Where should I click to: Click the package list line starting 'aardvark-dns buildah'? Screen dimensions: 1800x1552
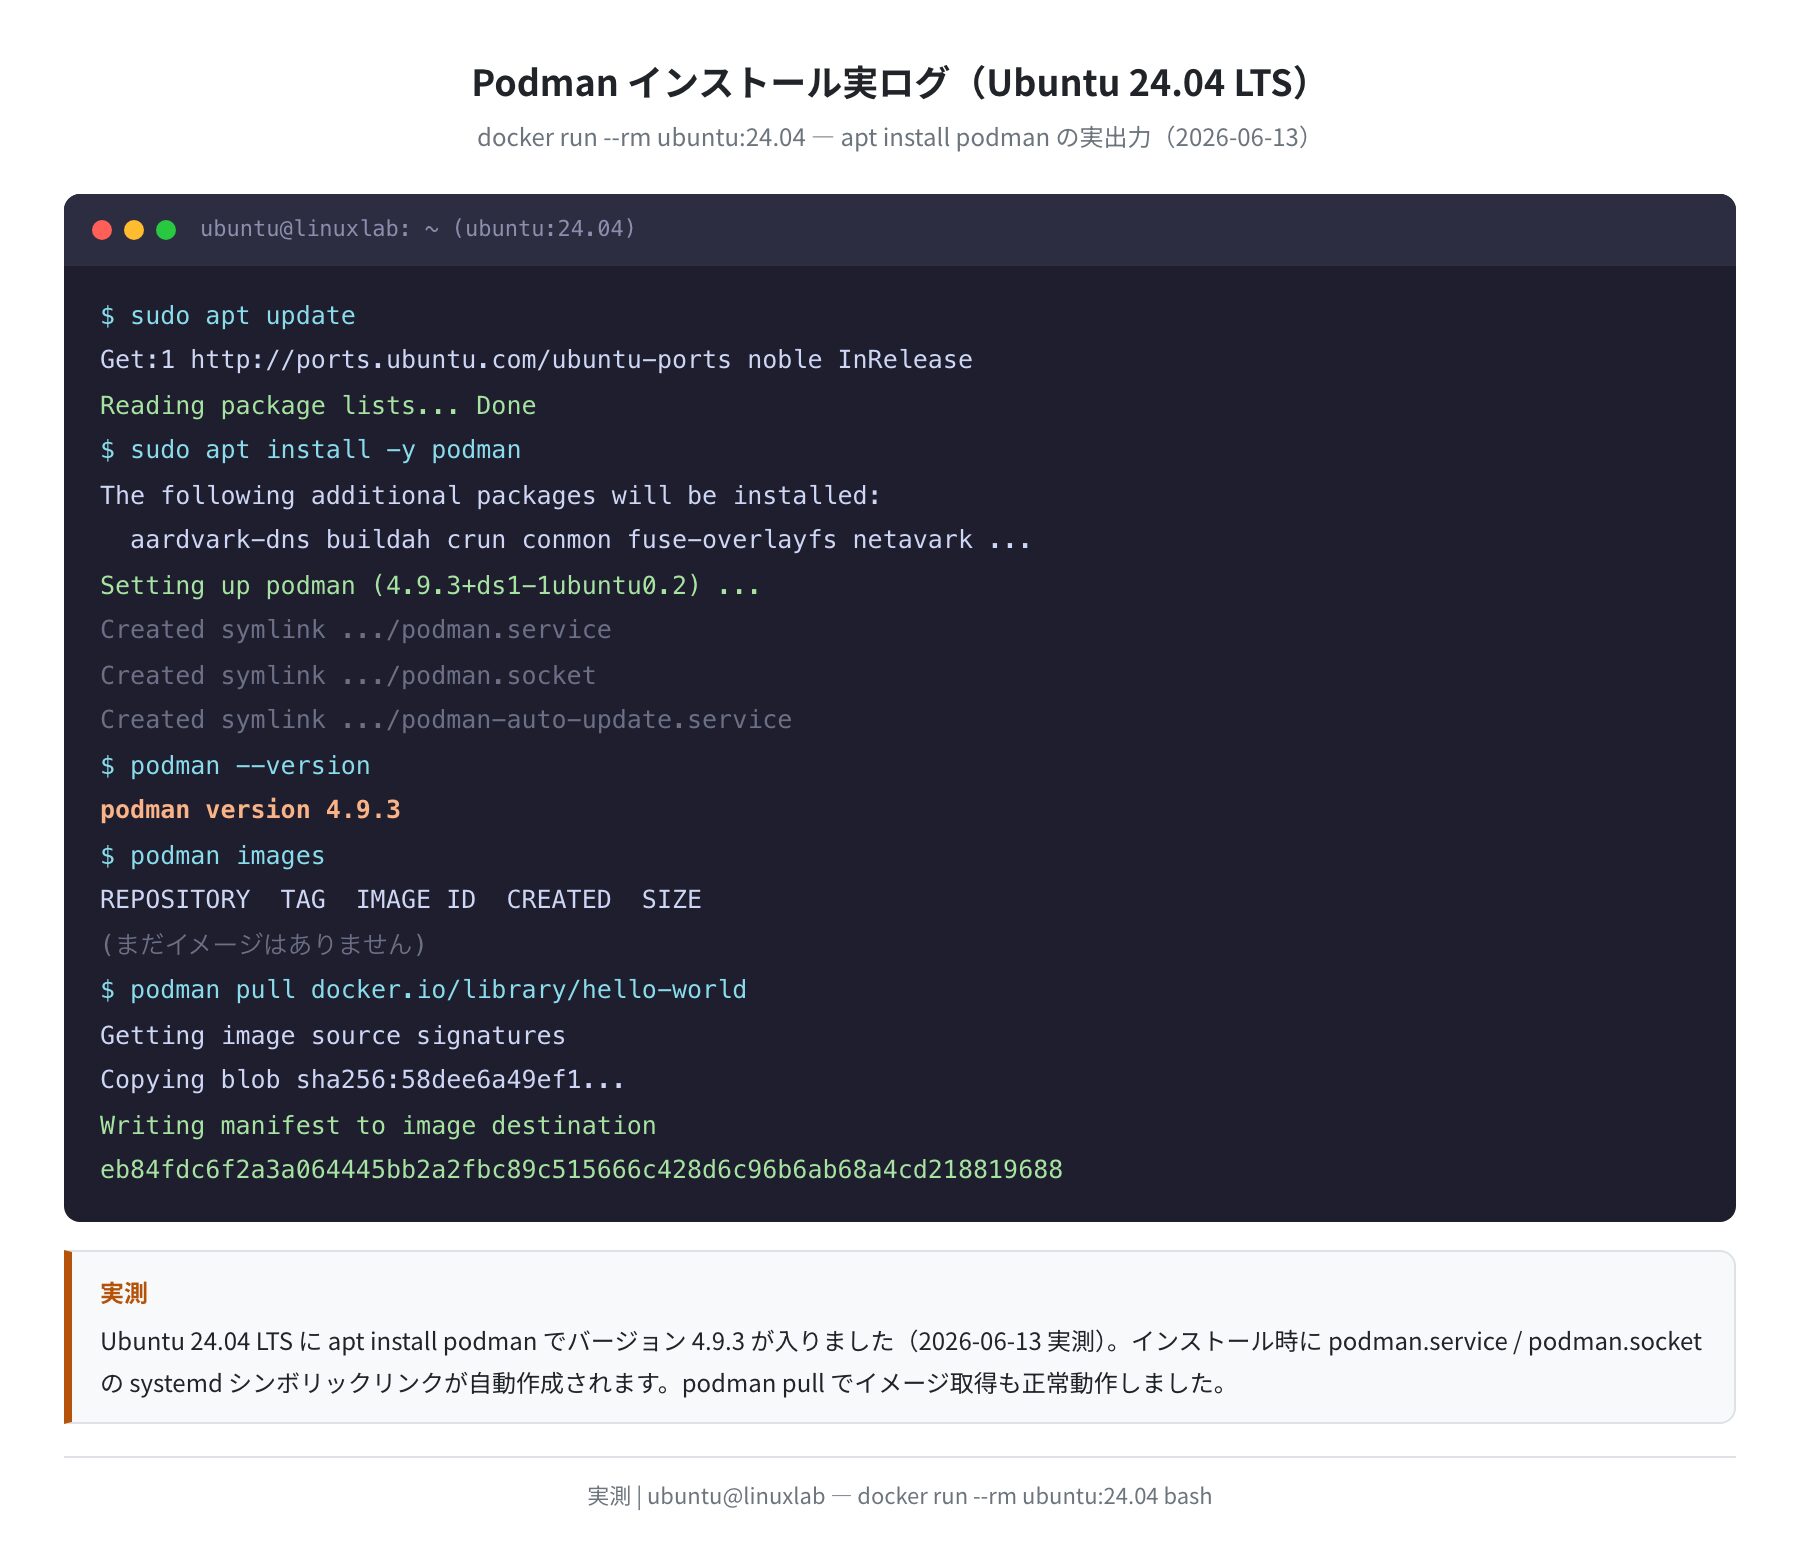click(x=580, y=540)
